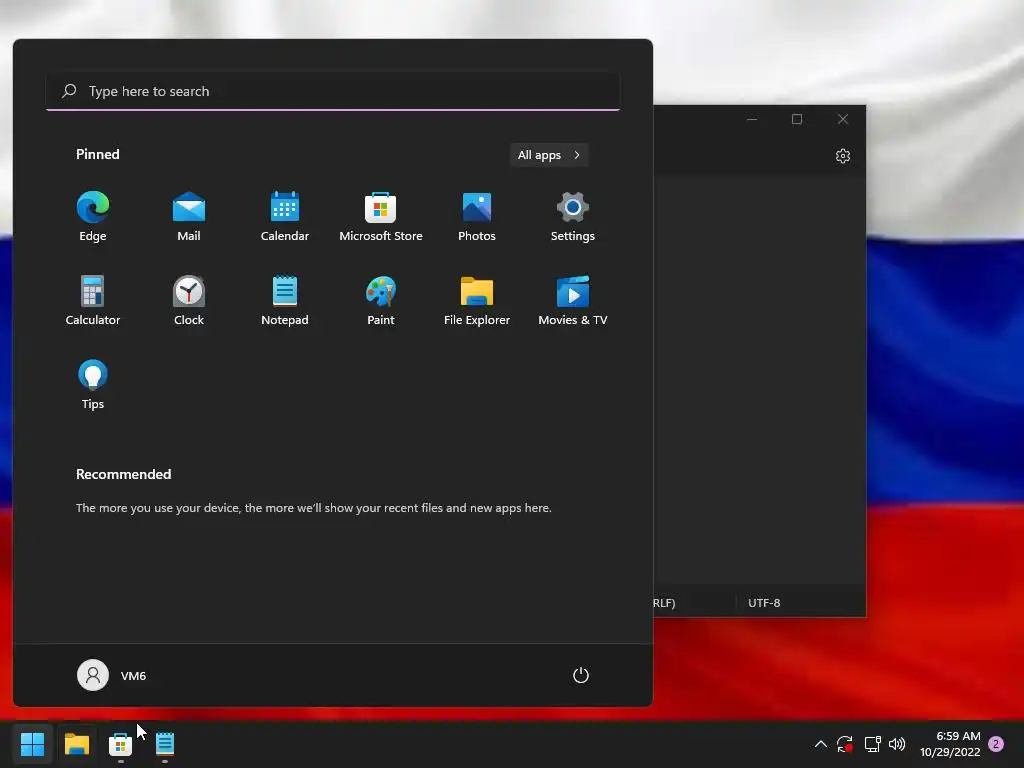Minimize the Notepad window
This screenshot has height=768, width=1024.
pos(752,119)
